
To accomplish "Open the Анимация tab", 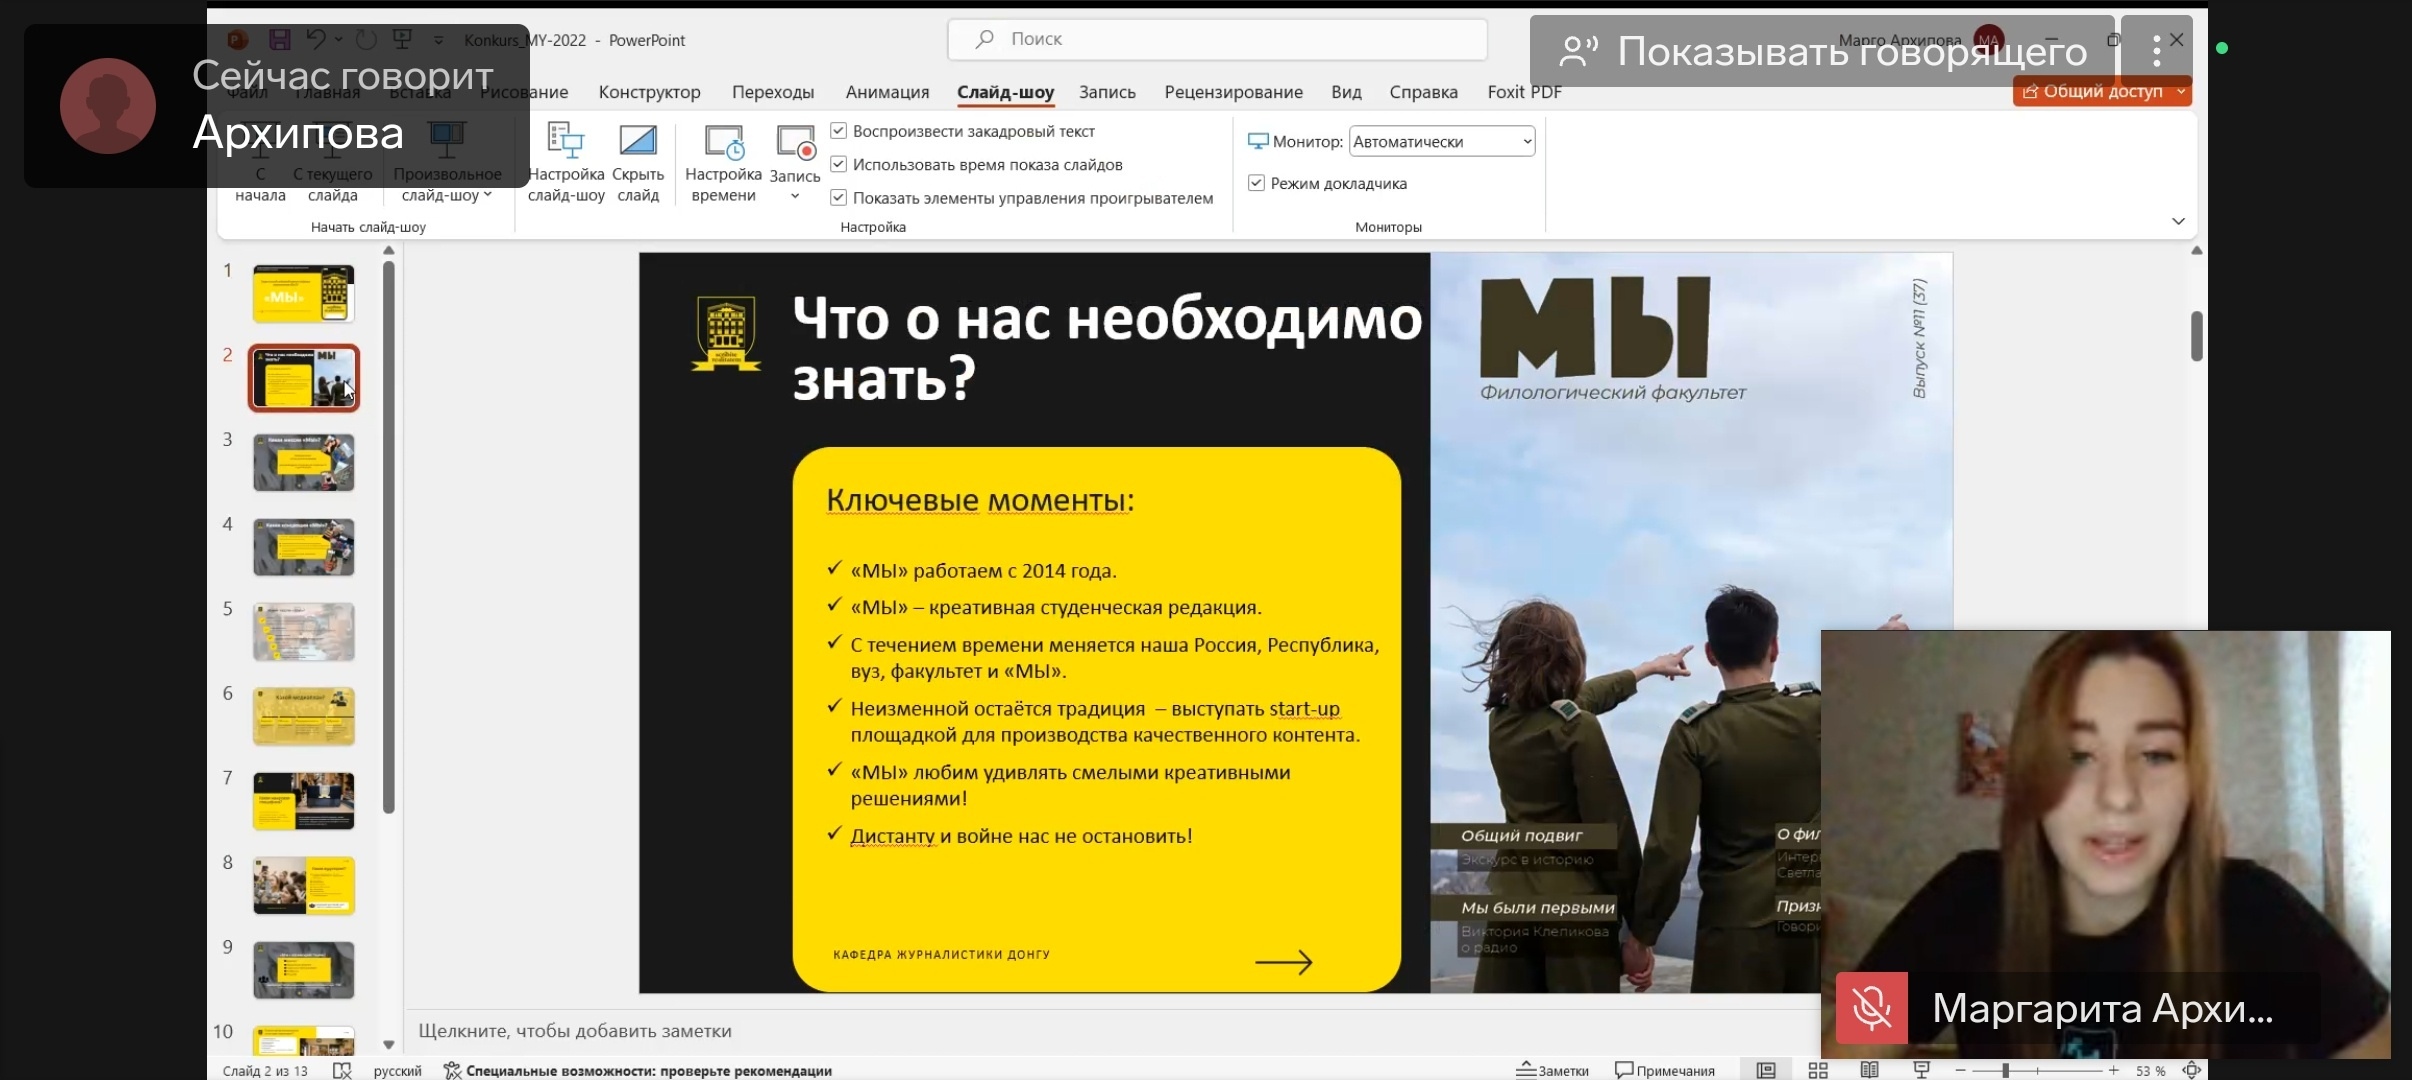I will pyautogui.click(x=887, y=92).
